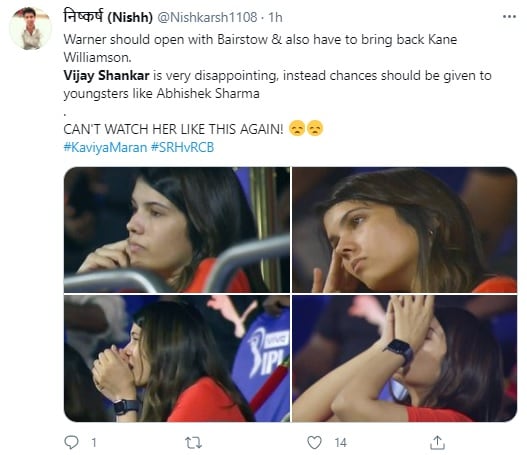Click the like count number 14
Viewport: 527px width, 455px height.
340,443
